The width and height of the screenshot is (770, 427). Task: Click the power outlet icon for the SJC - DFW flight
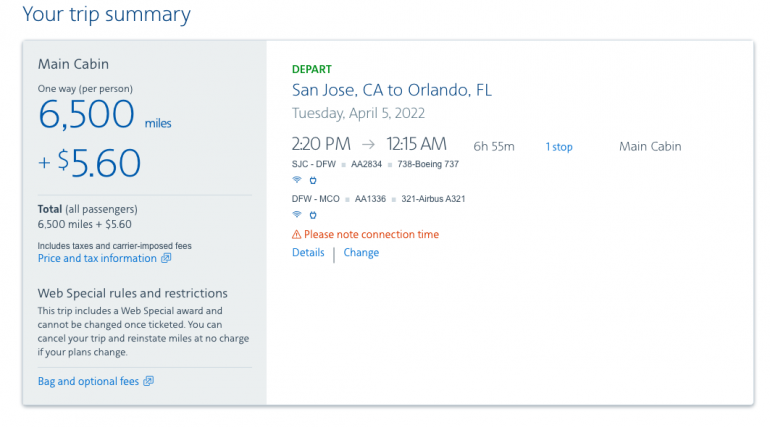pyautogui.click(x=312, y=180)
